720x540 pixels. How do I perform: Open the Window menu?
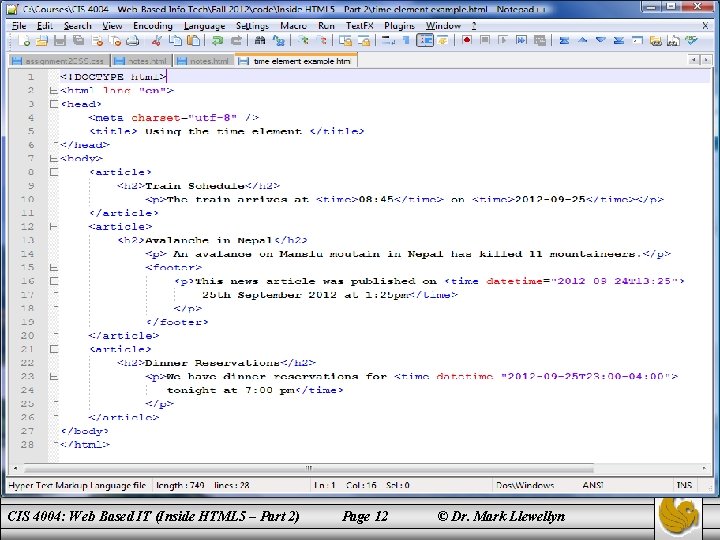(443, 26)
